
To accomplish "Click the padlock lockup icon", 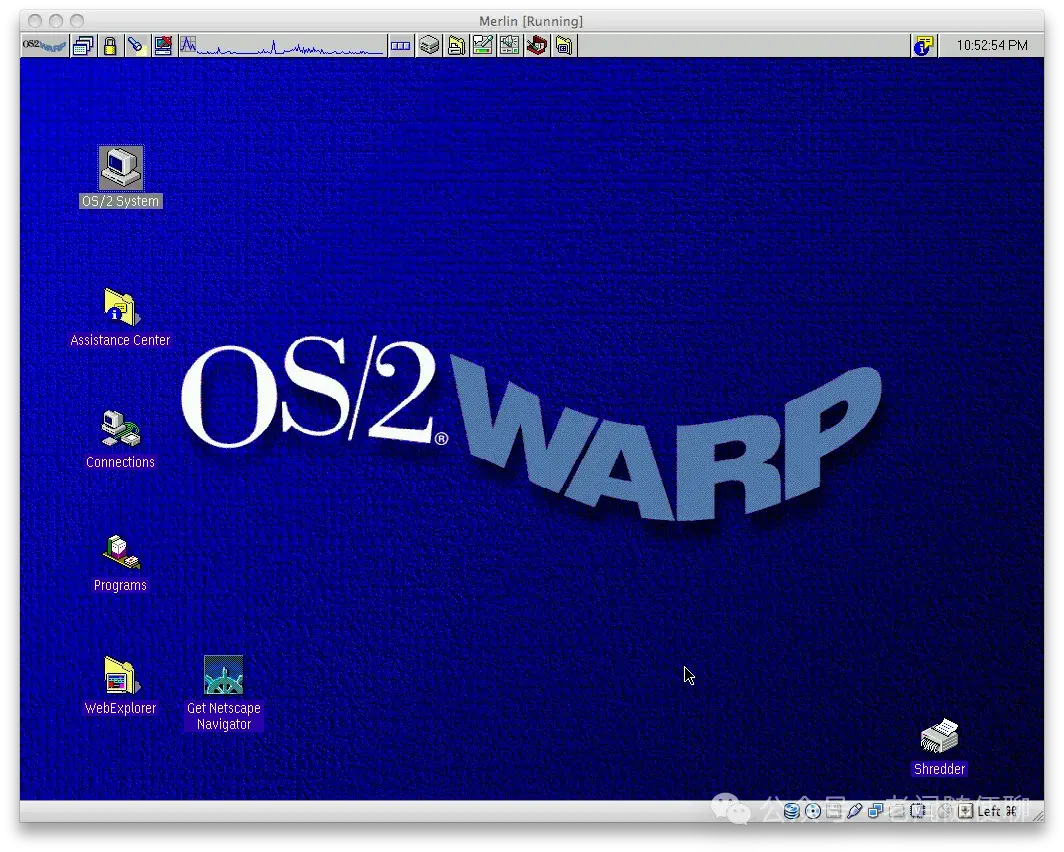I will click(110, 45).
